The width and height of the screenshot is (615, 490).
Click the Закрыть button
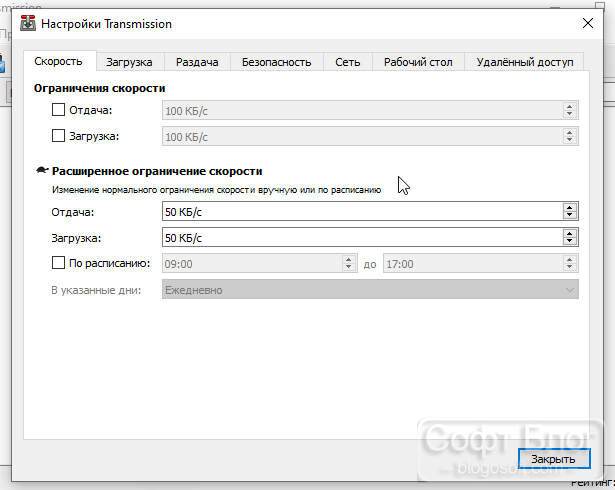pos(553,459)
